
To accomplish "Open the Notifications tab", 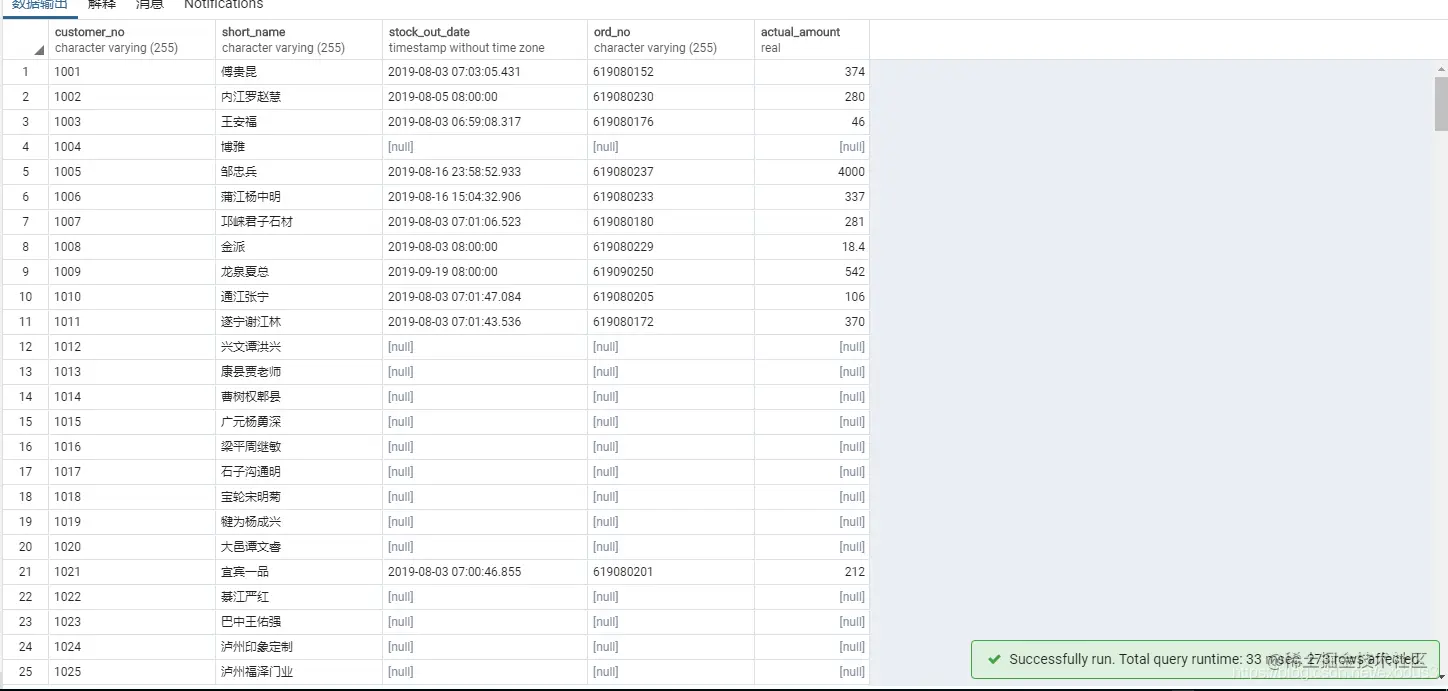I will click(223, 5).
